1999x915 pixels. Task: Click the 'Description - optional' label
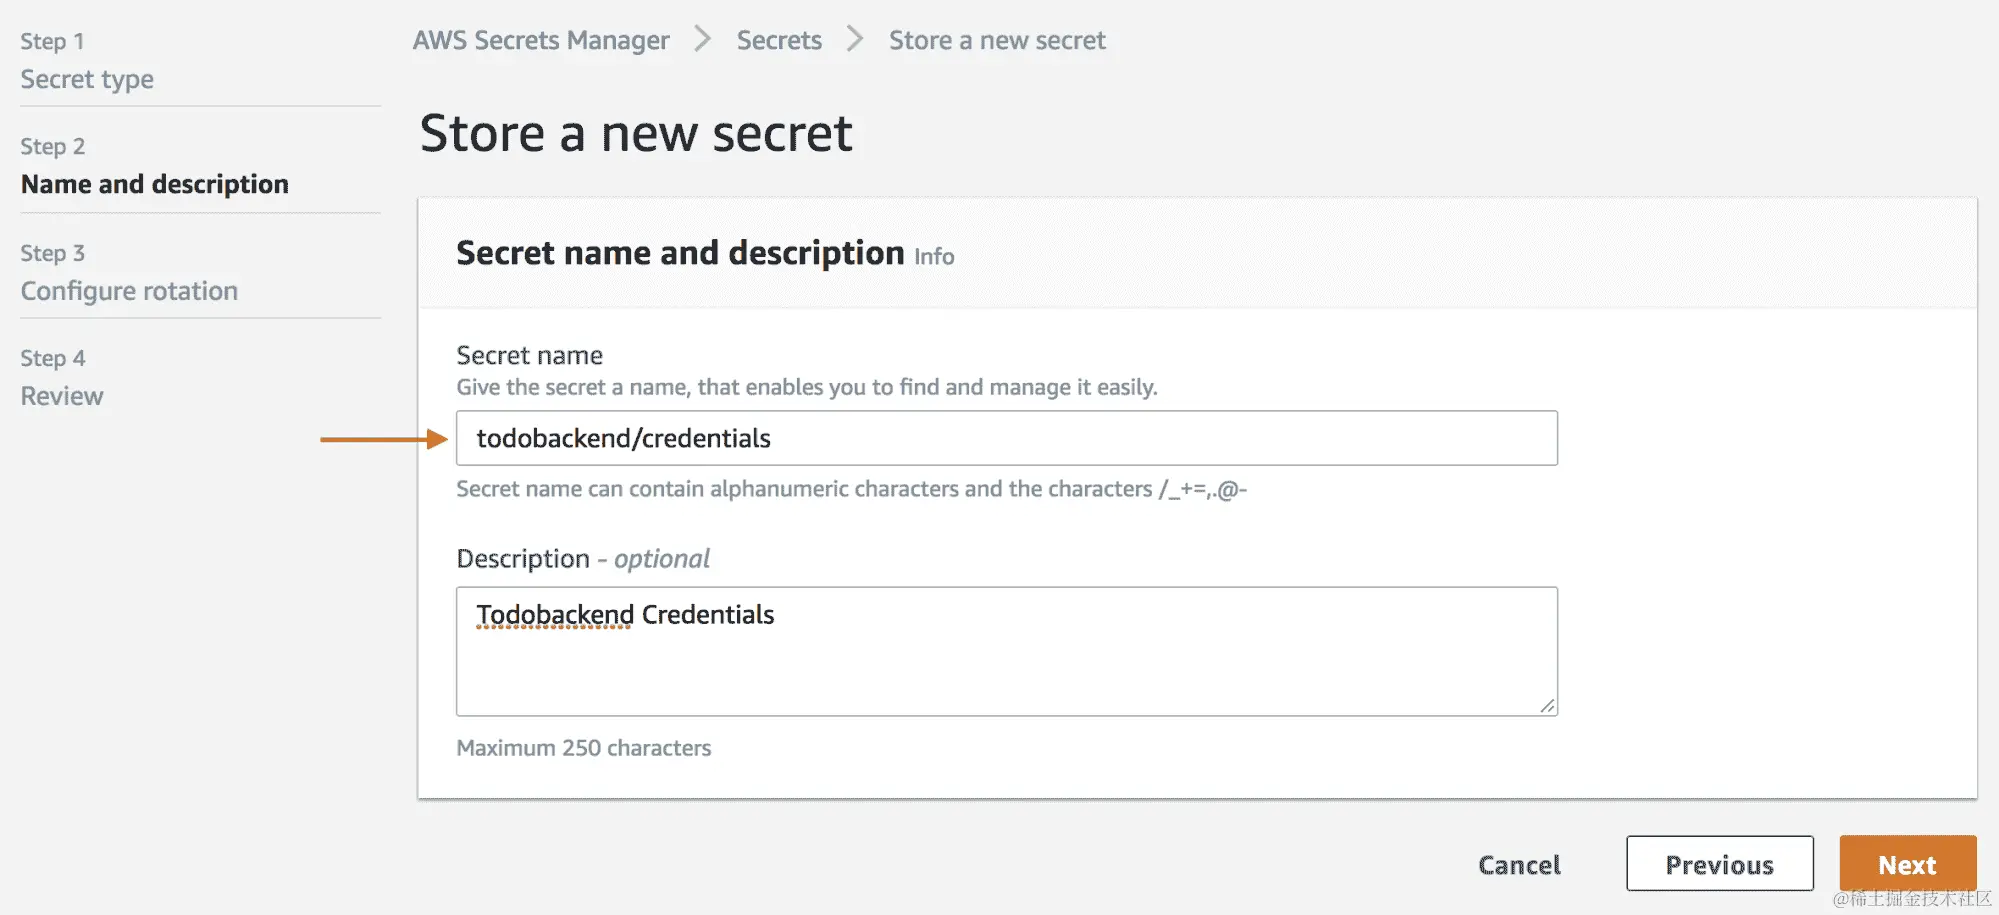[583, 559]
